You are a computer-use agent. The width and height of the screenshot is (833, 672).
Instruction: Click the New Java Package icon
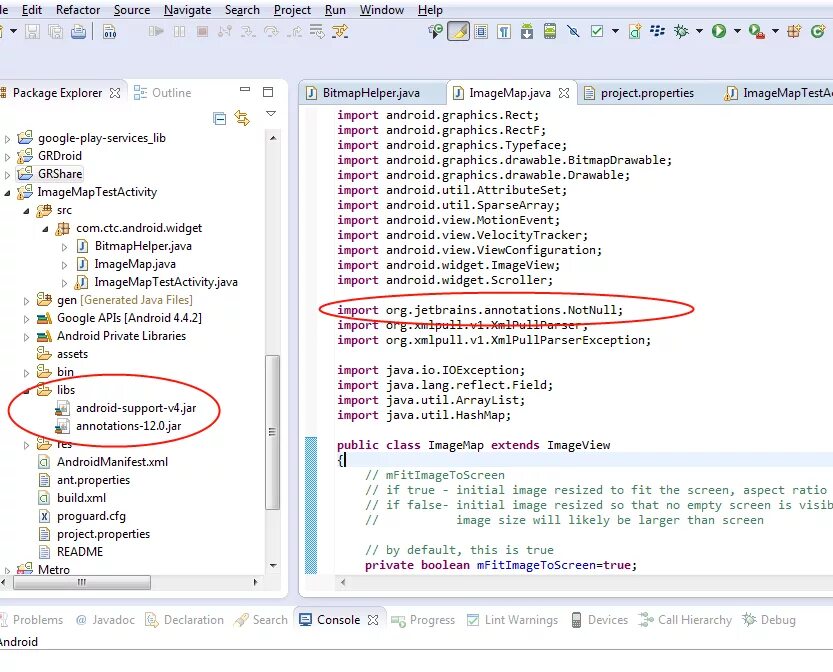click(x=794, y=31)
